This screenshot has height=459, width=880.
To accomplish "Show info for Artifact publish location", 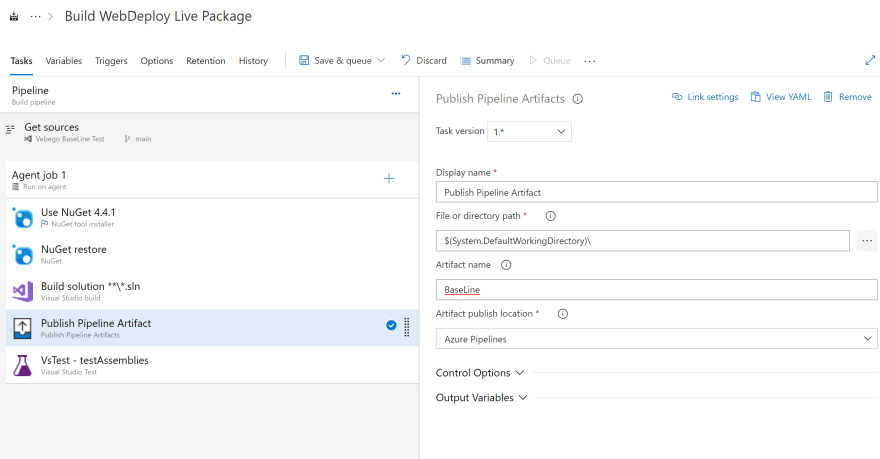I will click(562, 314).
